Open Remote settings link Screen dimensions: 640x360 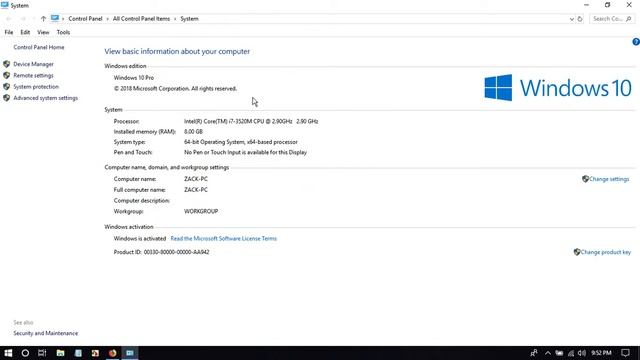[33, 76]
